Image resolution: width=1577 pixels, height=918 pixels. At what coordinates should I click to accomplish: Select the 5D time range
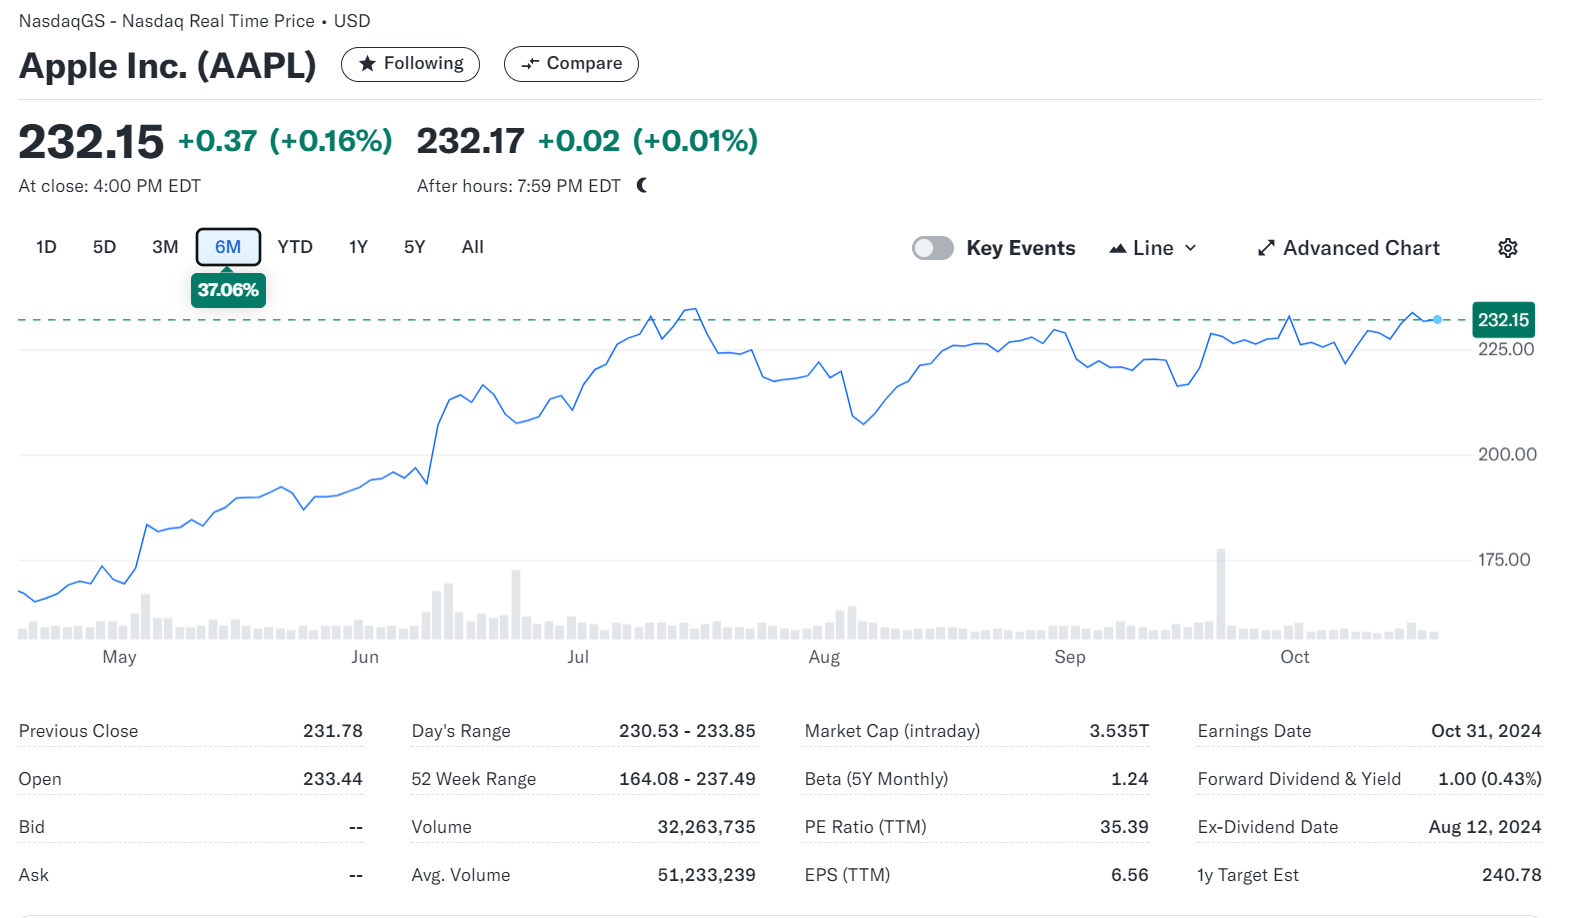tap(104, 247)
